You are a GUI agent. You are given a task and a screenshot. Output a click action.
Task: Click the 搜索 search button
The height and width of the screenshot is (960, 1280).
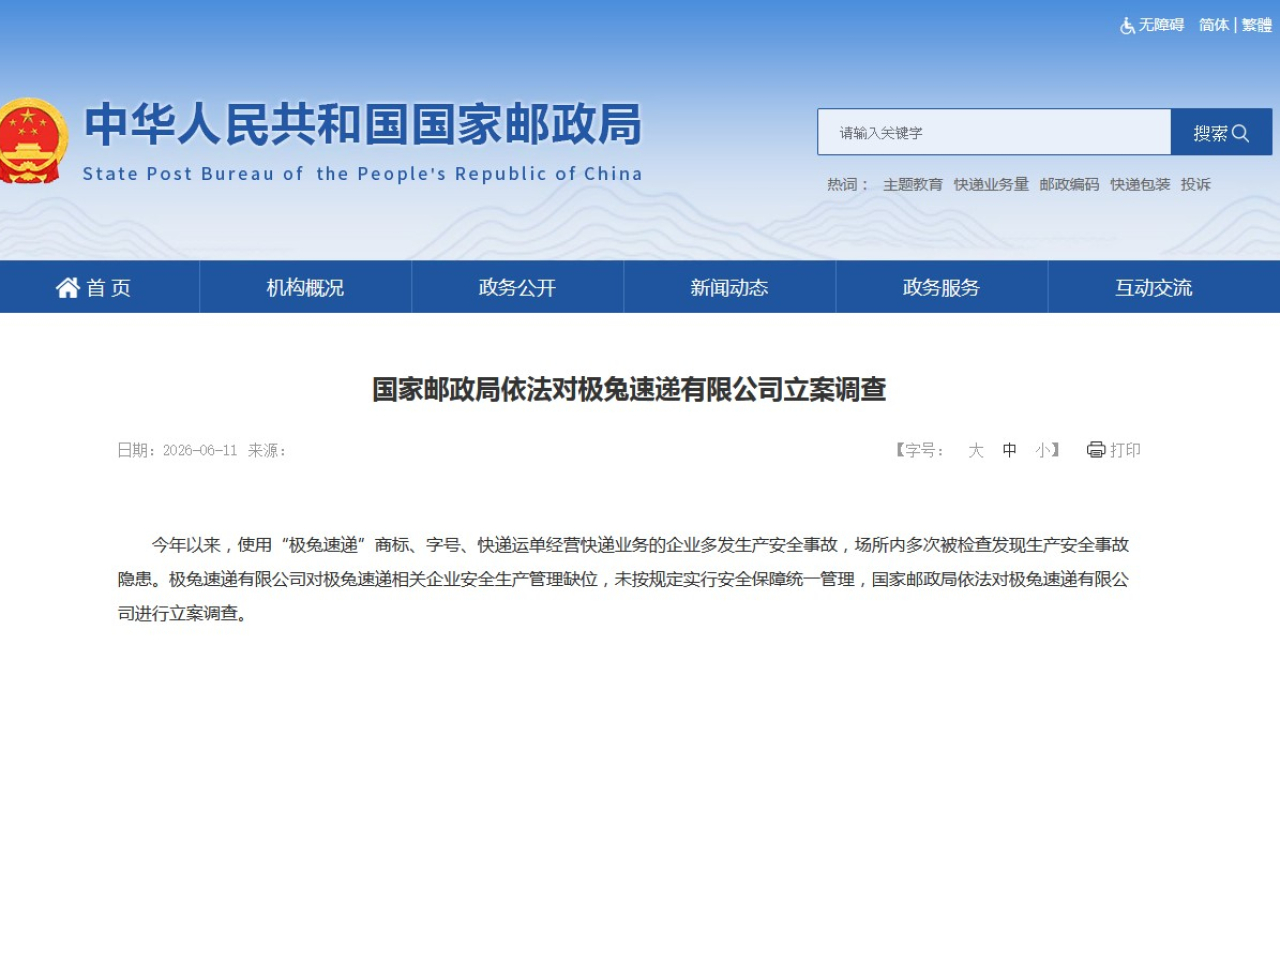tap(1221, 132)
